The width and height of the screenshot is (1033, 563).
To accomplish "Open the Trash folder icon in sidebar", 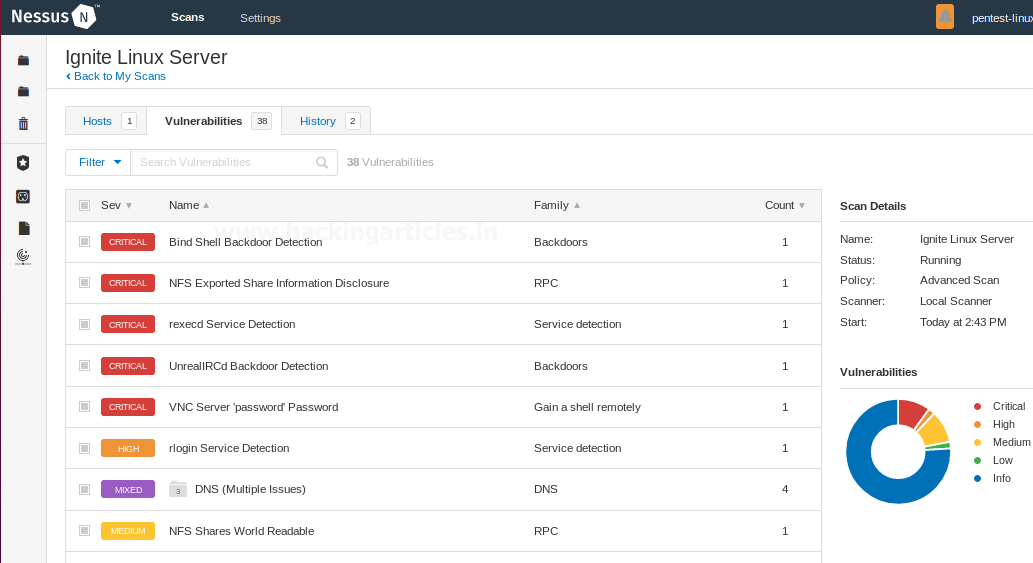I will pos(23,123).
